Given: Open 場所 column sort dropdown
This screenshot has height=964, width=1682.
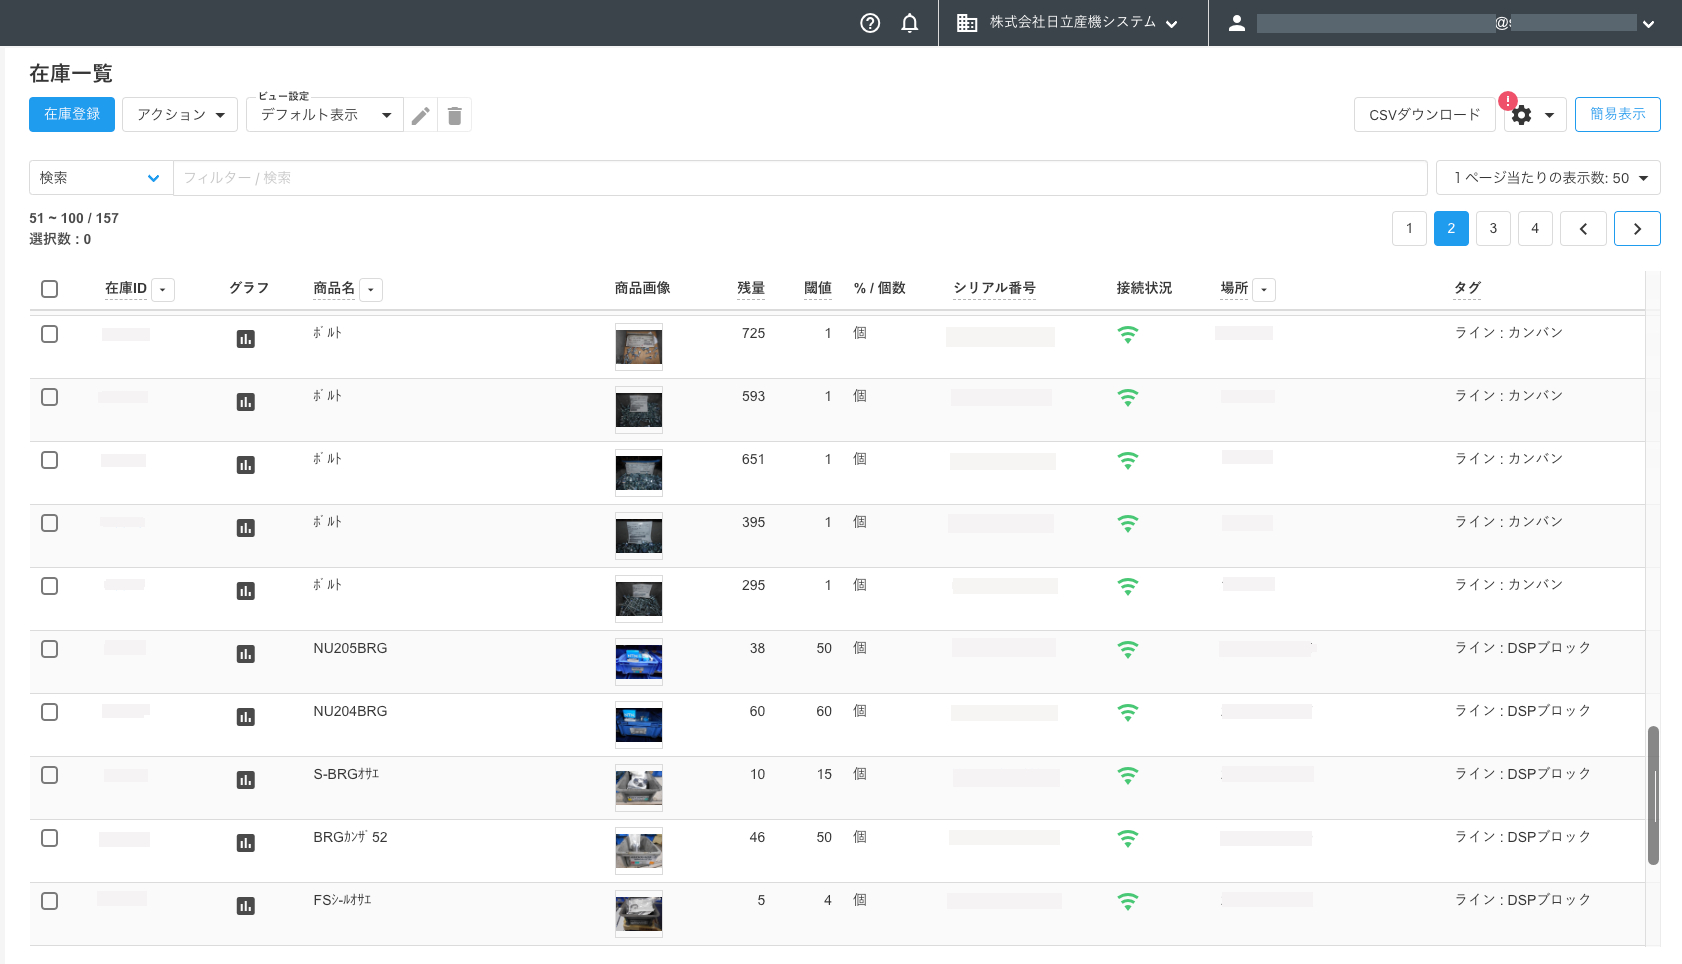Looking at the screenshot, I should (x=1264, y=290).
